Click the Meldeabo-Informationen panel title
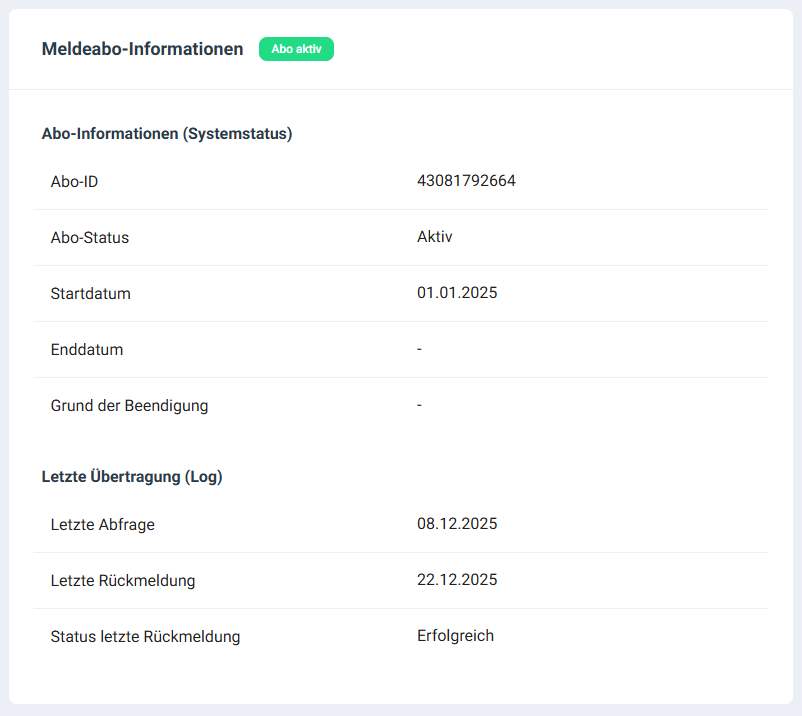This screenshot has height=716, width=802. pos(142,49)
